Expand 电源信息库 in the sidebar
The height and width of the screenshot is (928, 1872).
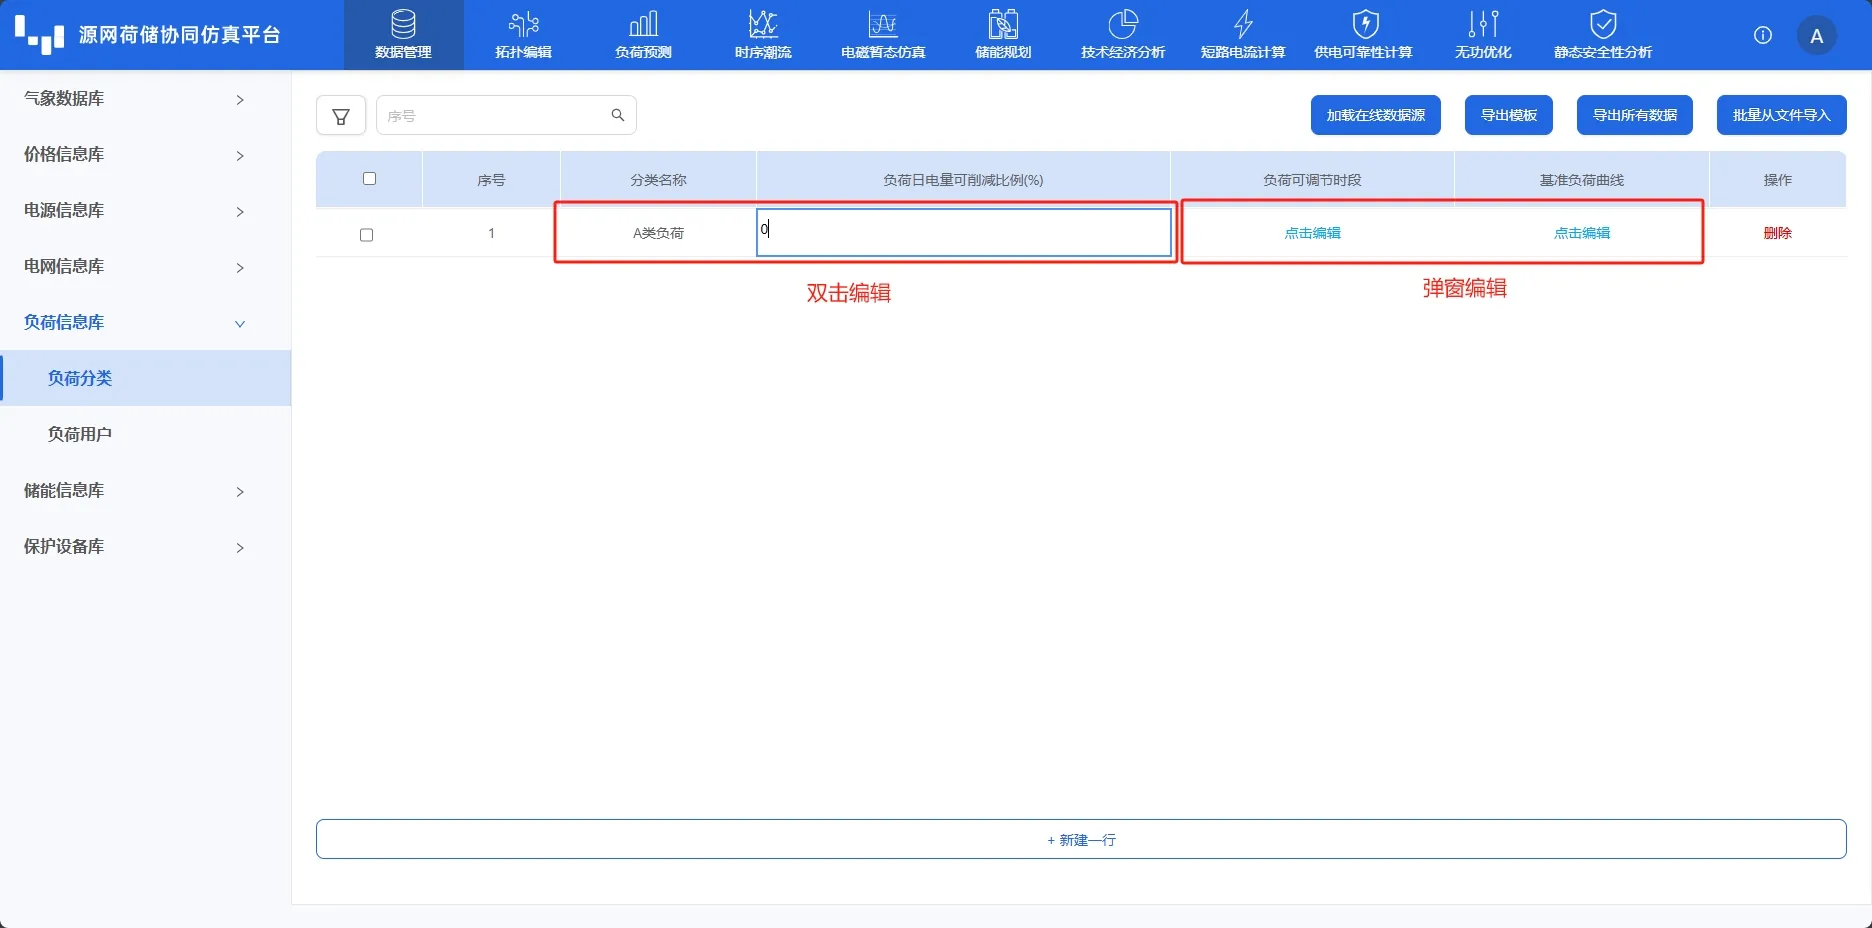pos(145,210)
